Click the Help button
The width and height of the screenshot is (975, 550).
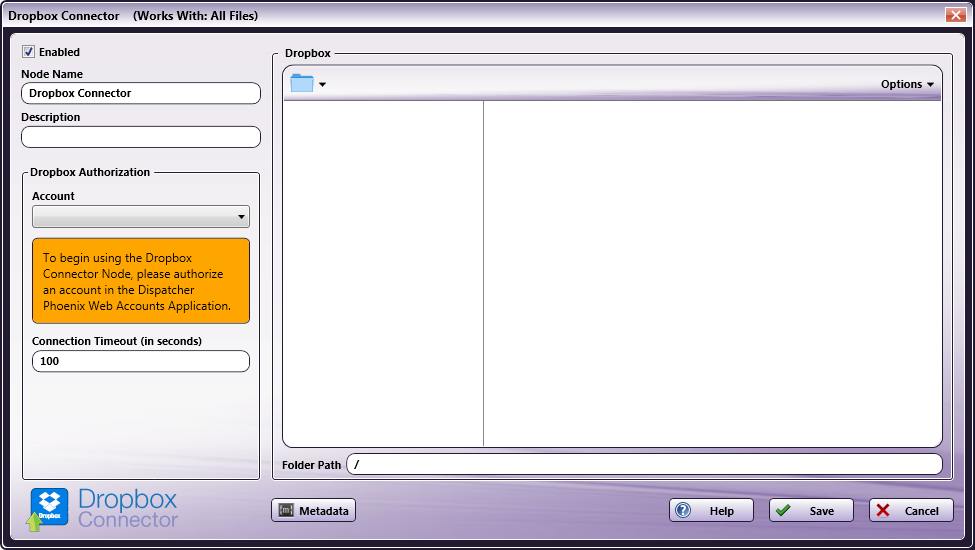point(711,510)
